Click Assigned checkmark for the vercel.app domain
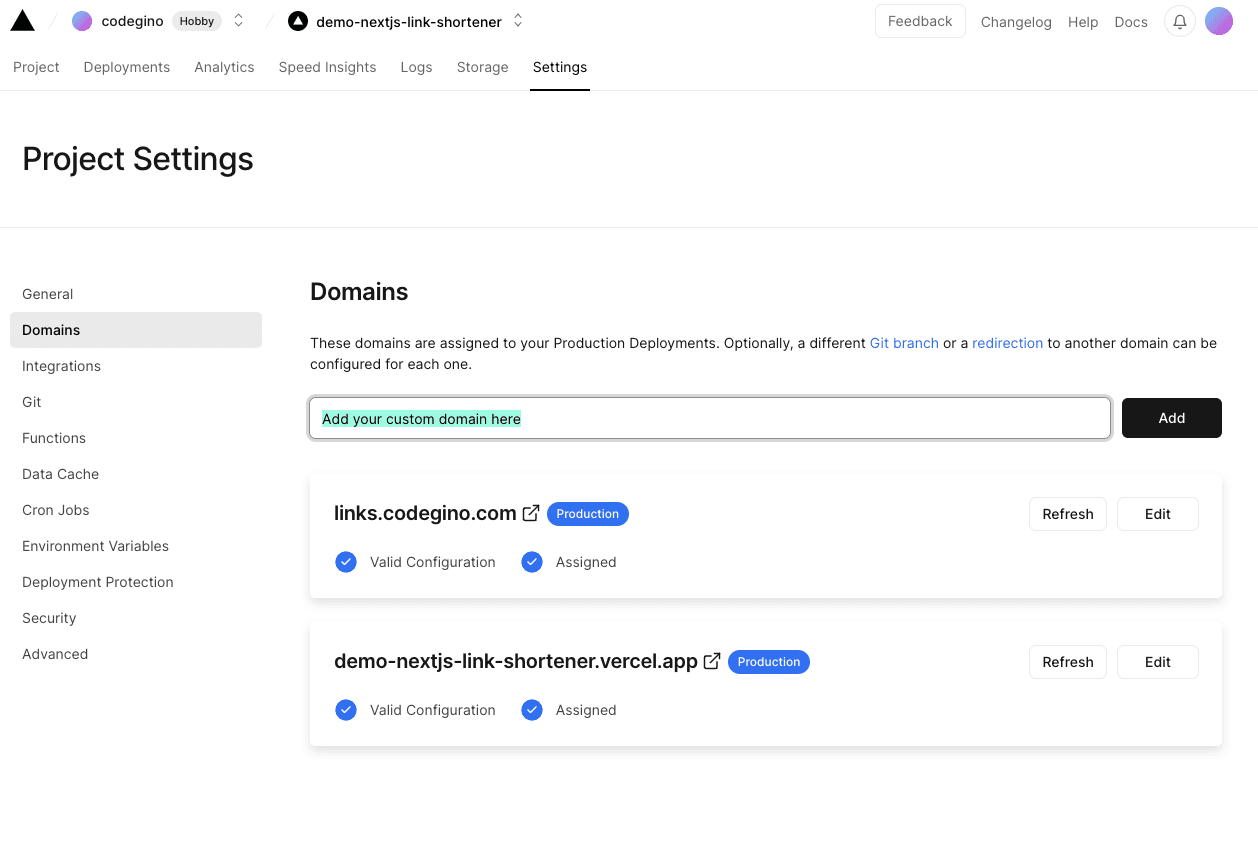The width and height of the screenshot is (1258, 841). (x=532, y=710)
